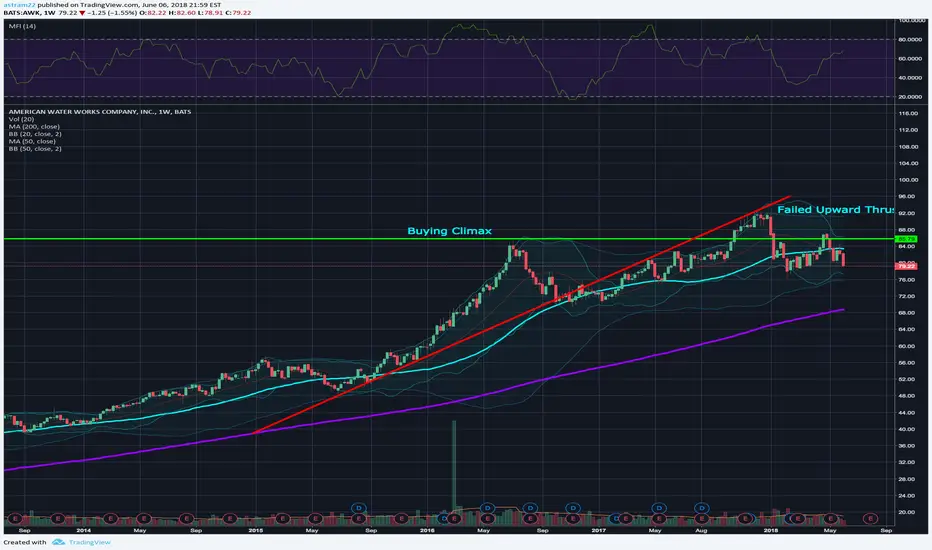Select the MA (50, close) indicator label
The width and height of the screenshot is (932, 550).
pos(32,141)
